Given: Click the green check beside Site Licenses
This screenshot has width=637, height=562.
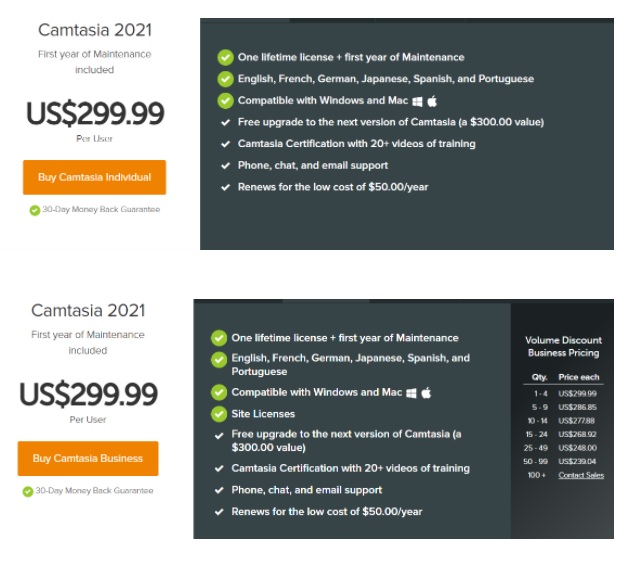Looking at the screenshot, I should tap(219, 414).
